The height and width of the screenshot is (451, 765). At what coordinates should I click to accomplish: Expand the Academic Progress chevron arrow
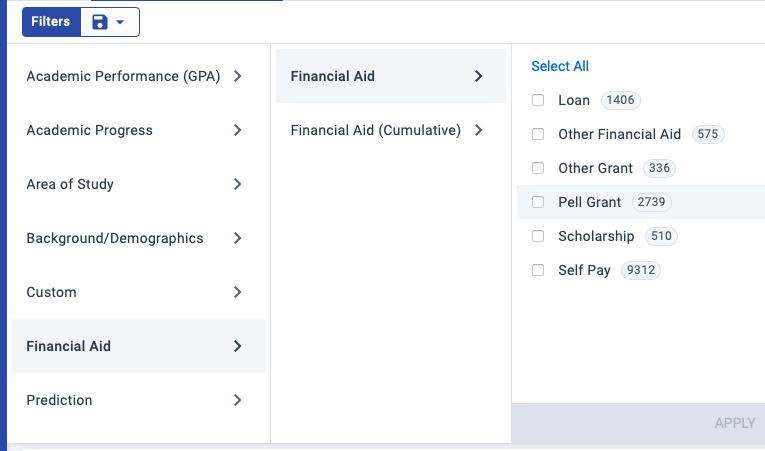click(x=237, y=130)
